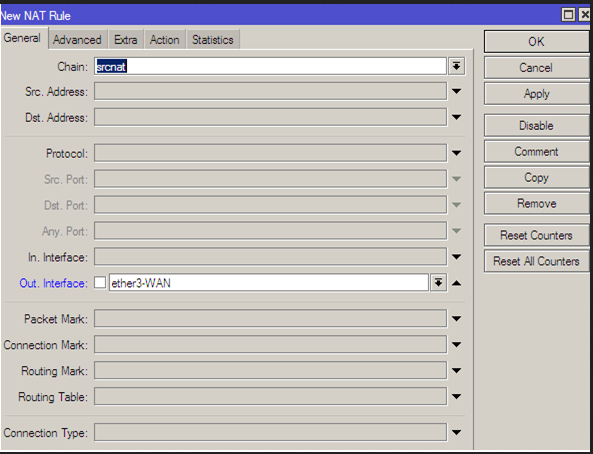
Task: Click Reset All Counters button
Action: (x=536, y=261)
